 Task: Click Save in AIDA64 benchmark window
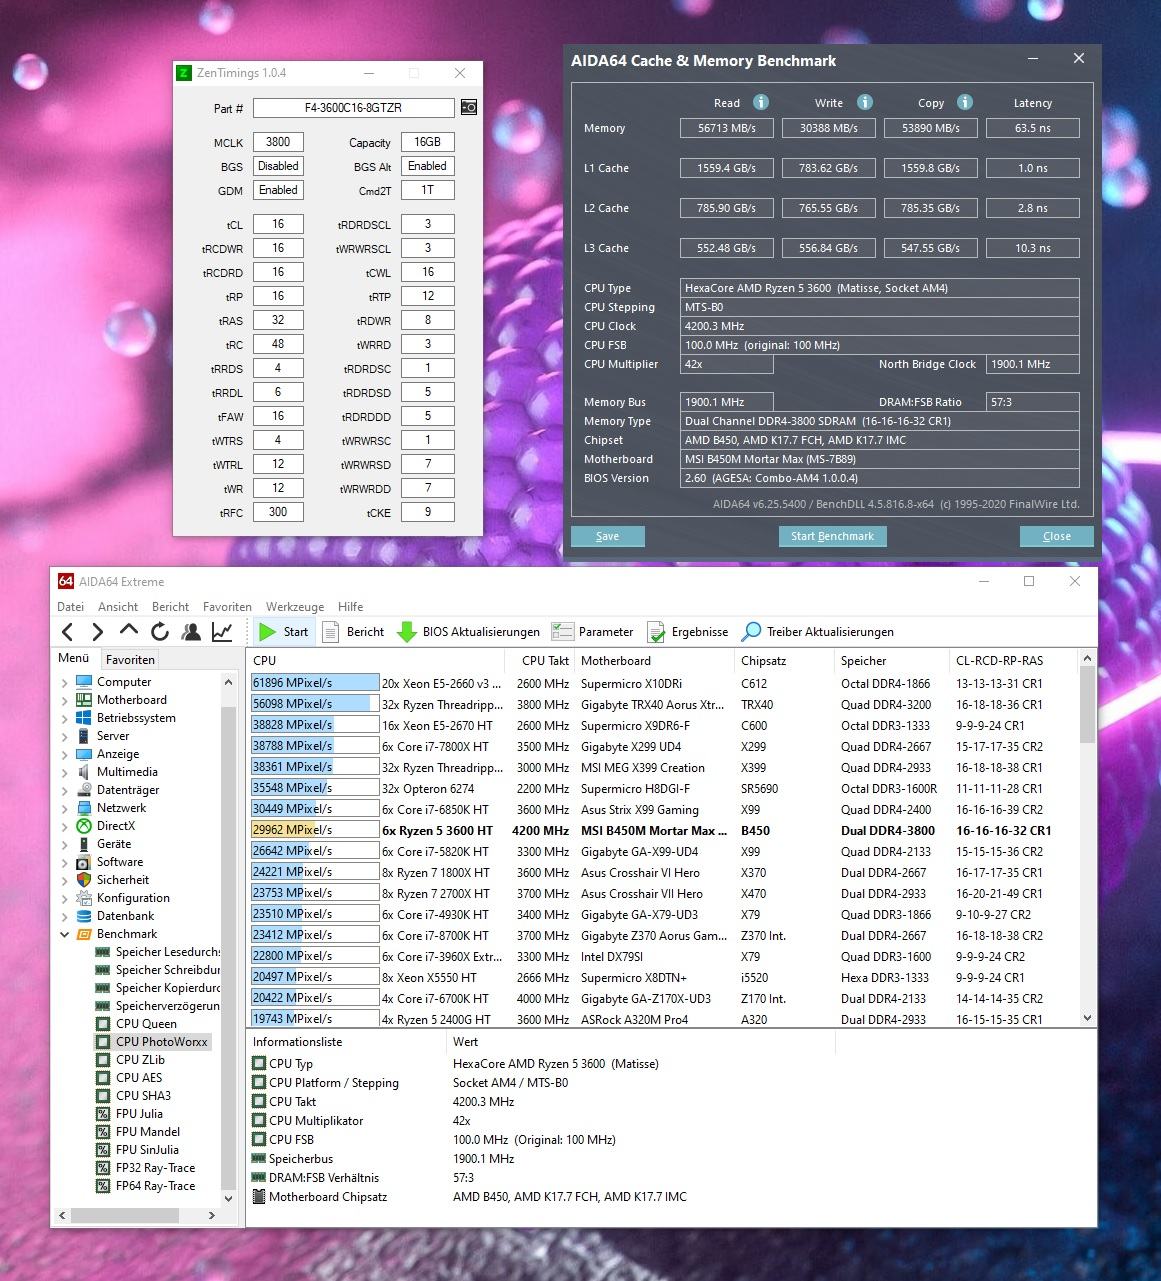tap(607, 536)
